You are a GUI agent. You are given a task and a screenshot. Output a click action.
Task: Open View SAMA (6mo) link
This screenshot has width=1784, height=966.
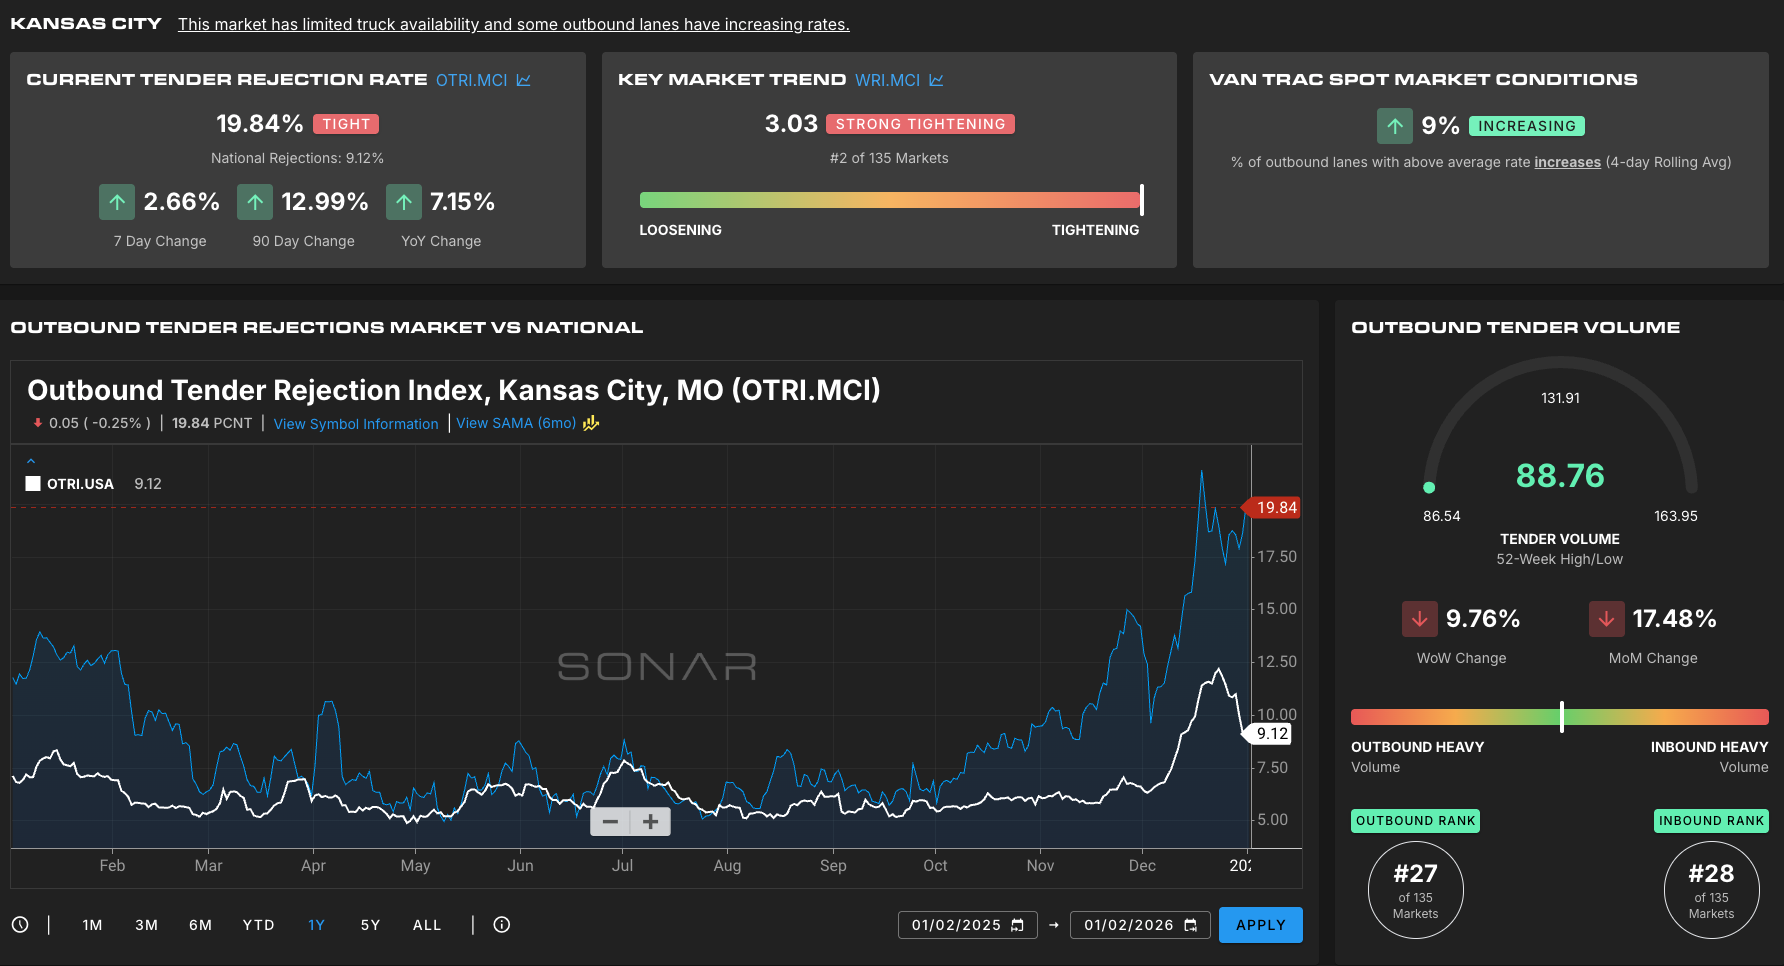[x=516, y=423]
